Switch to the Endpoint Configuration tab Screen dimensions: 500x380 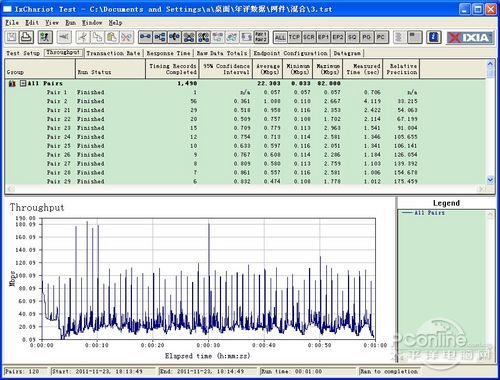tap(290, 53)
